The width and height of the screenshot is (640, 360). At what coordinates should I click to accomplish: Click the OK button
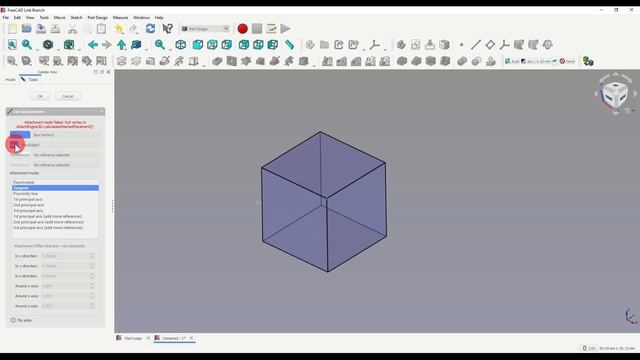(40, 96)
